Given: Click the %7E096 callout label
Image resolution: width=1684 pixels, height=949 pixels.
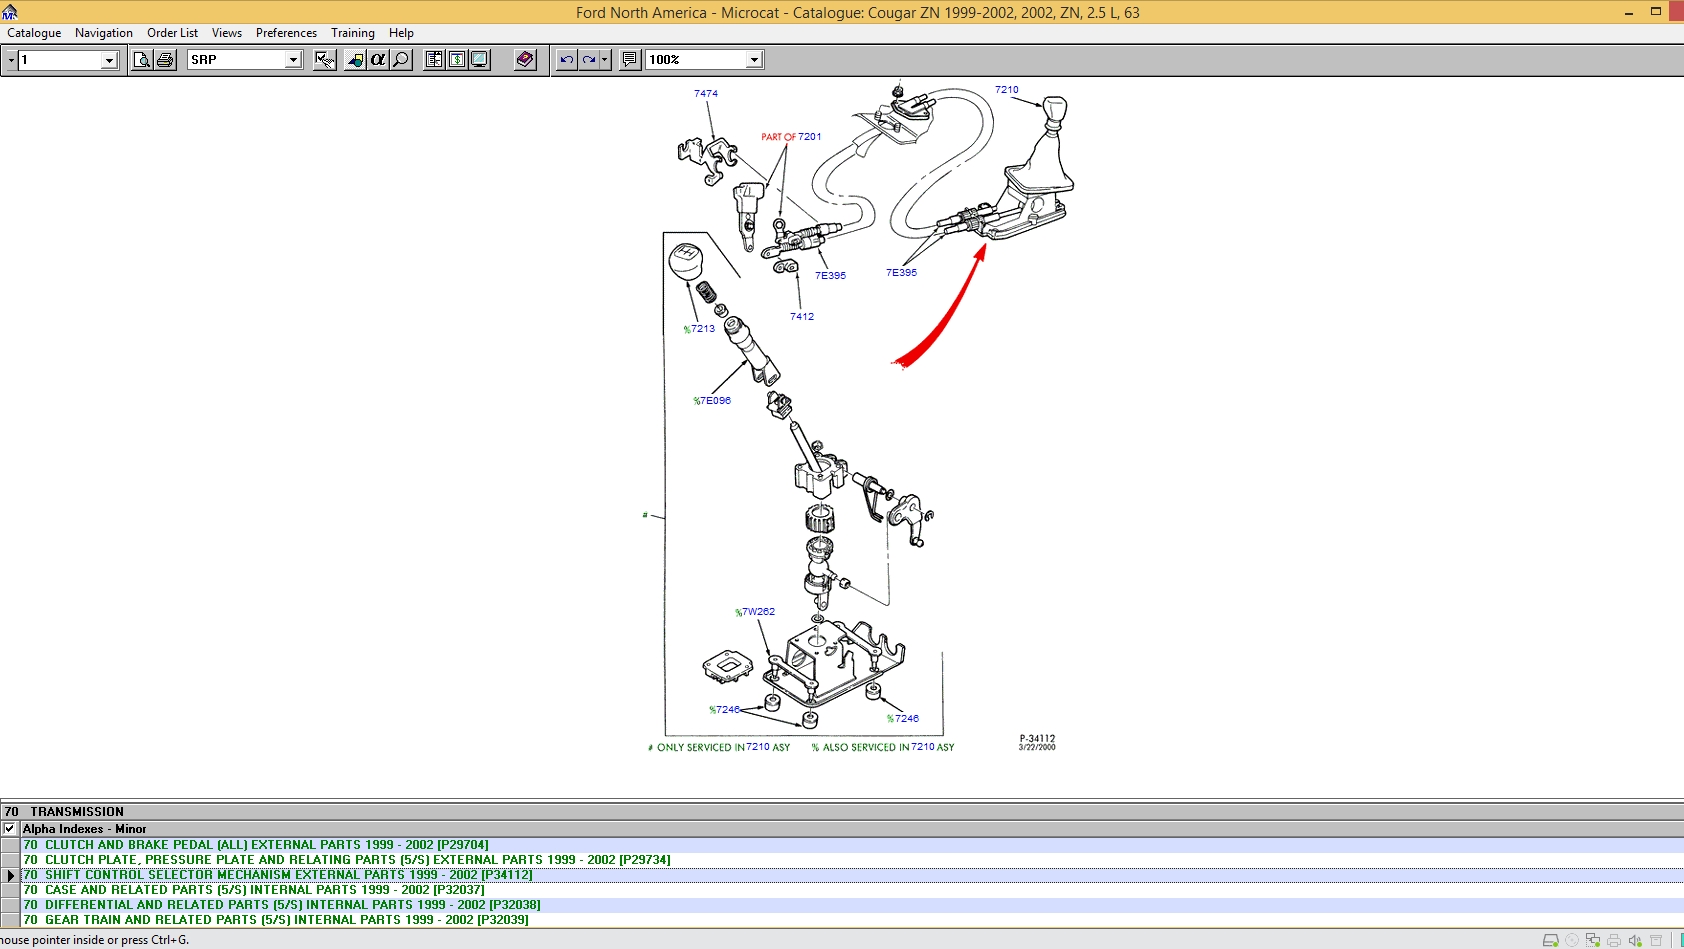Looking at the screenshot, I should coord(712,401).
